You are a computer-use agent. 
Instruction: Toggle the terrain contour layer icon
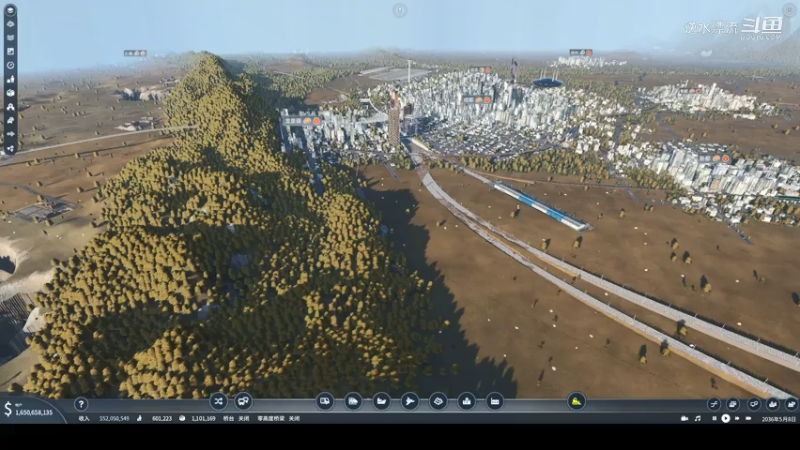pos(10,24)
